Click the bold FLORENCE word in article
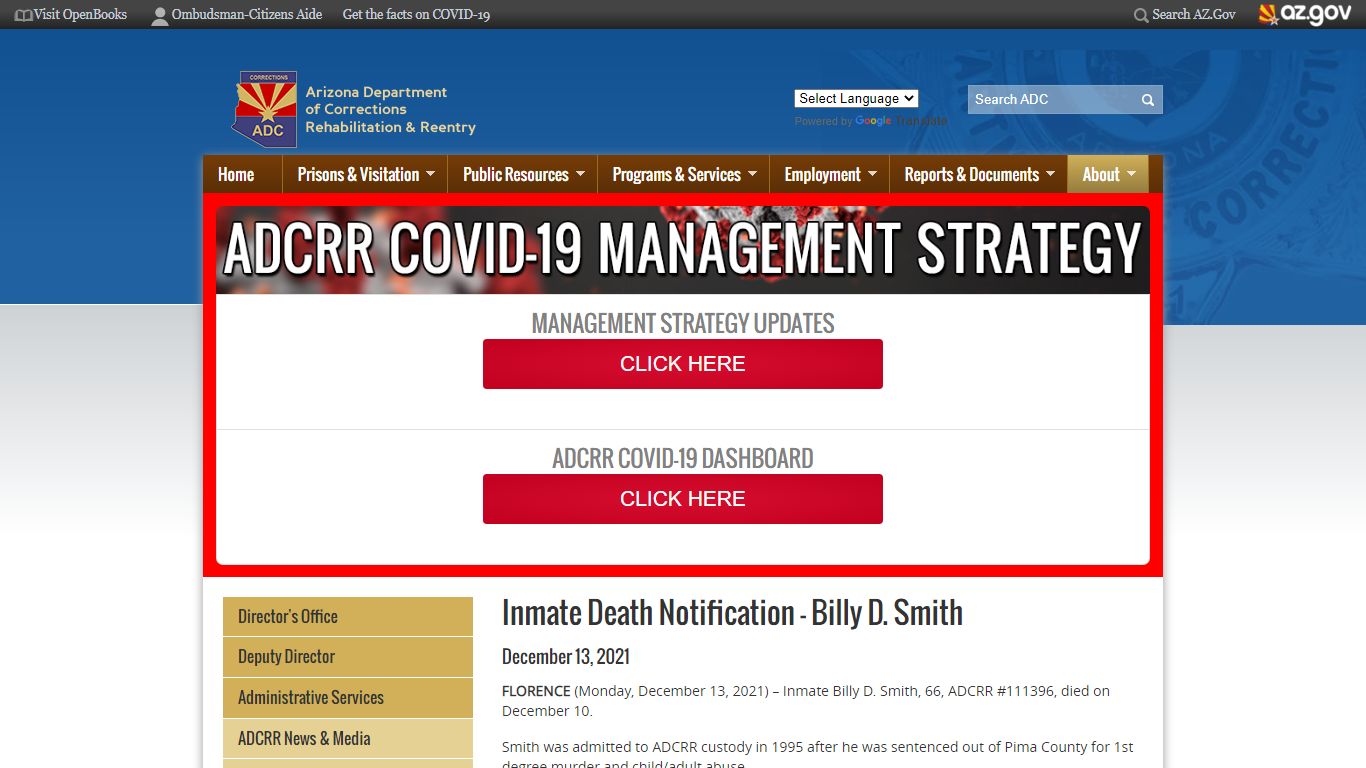This screenshot has width=1366, height=768. click(x=536, y=691)
